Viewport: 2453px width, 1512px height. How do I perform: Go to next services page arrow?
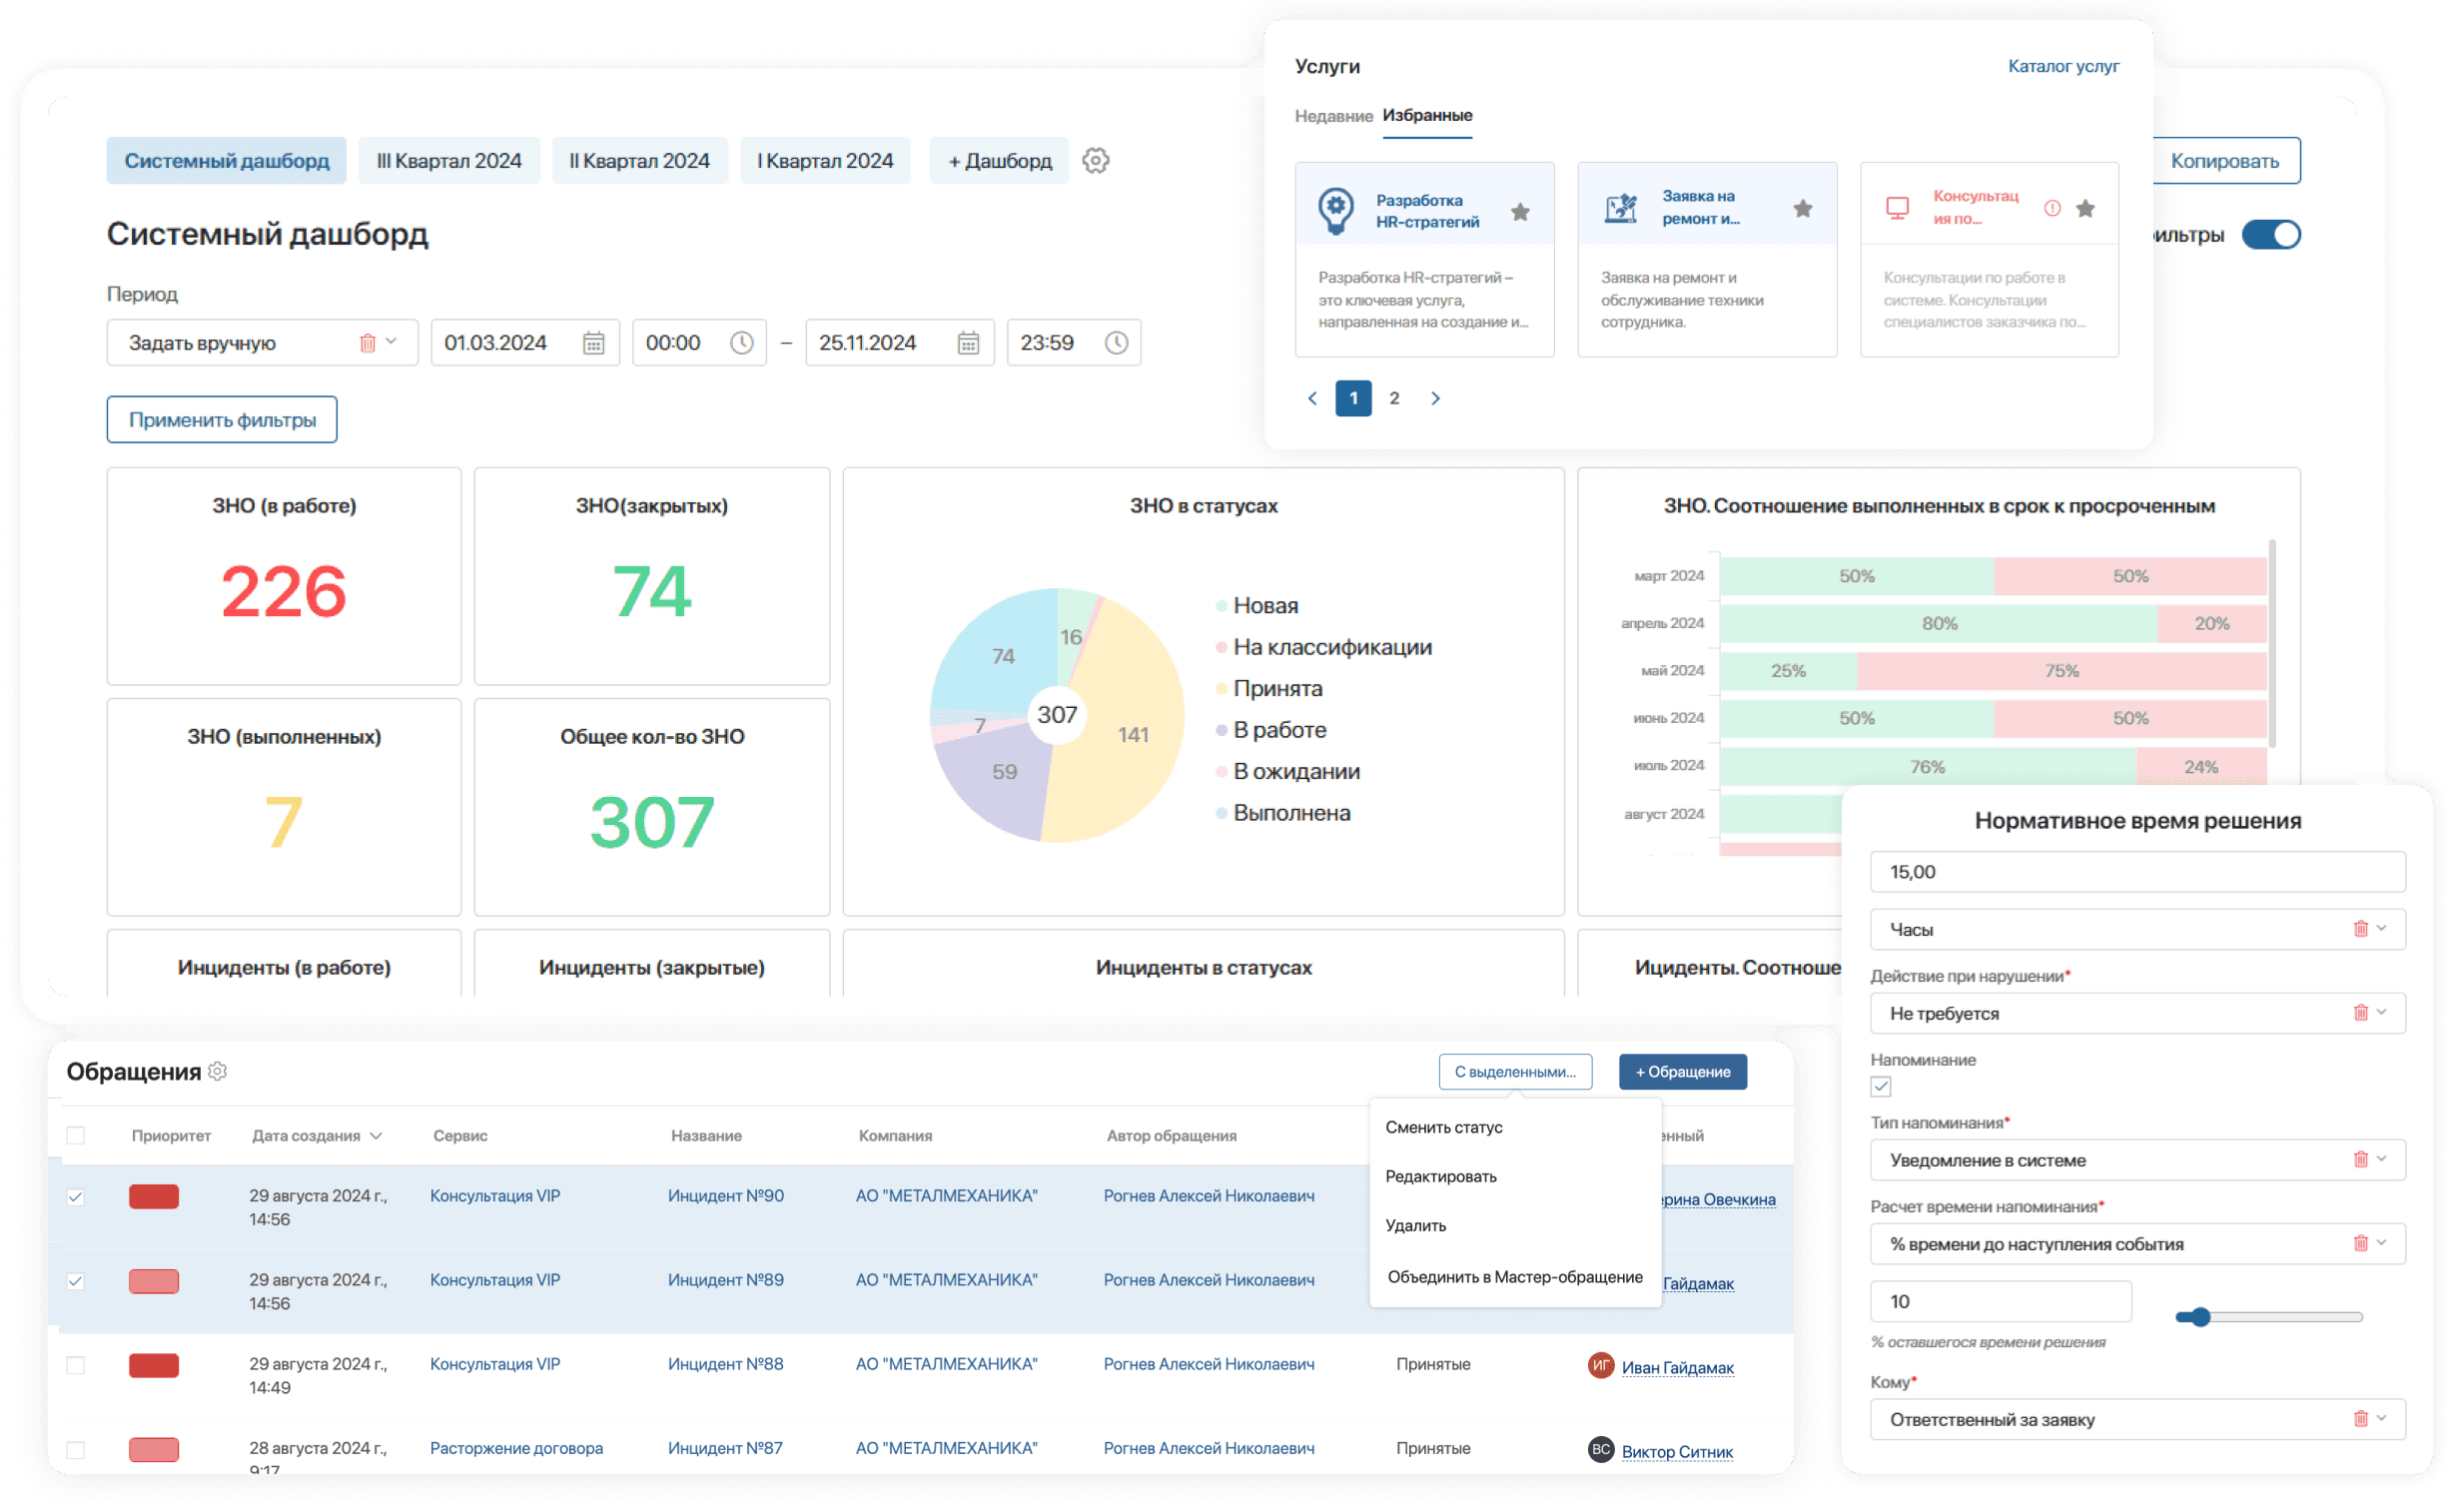click(1435, 398)
